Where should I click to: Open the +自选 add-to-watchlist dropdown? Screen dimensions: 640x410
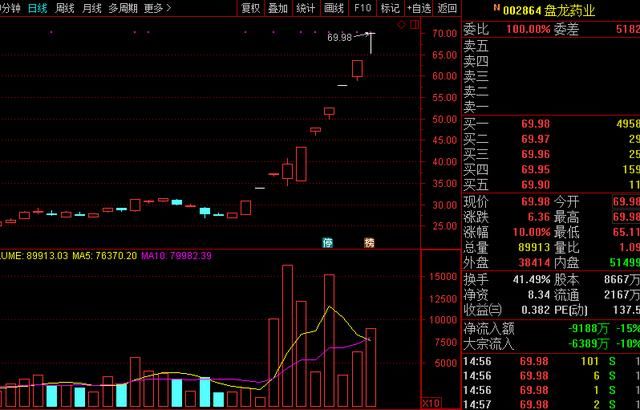tap(418, 8)
